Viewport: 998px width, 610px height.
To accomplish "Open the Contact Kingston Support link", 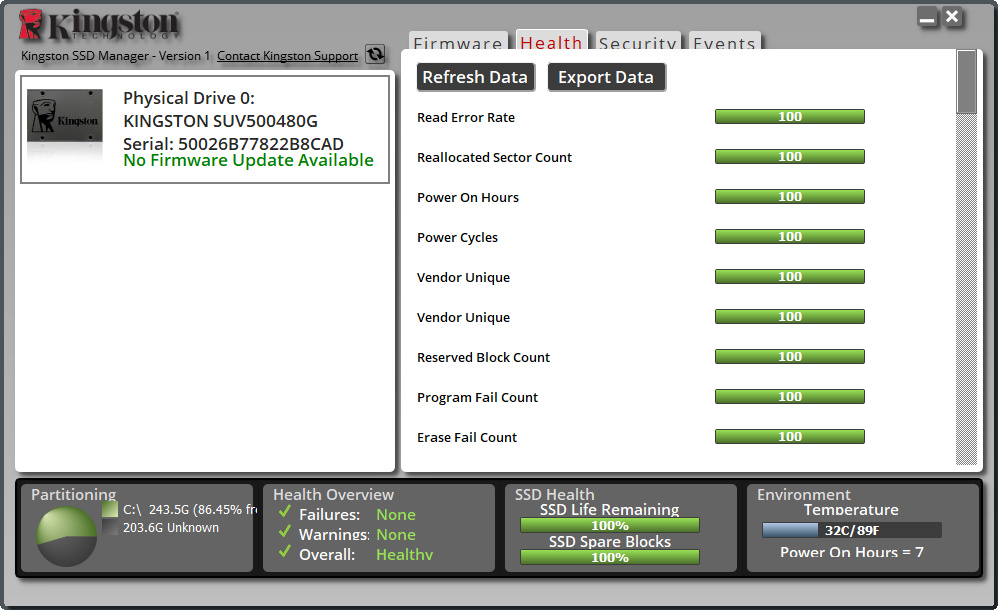I will [x=287, y=56].
